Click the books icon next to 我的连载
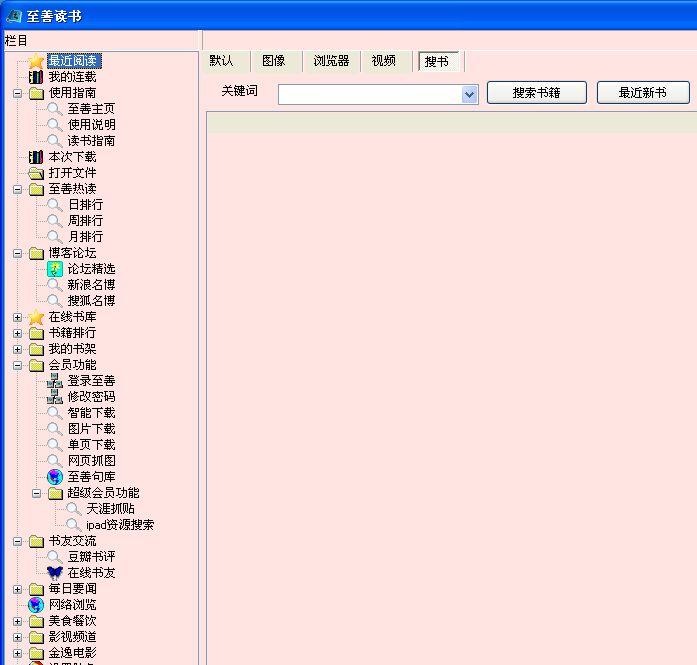This screenshot has height=665, width=697. 36,77
